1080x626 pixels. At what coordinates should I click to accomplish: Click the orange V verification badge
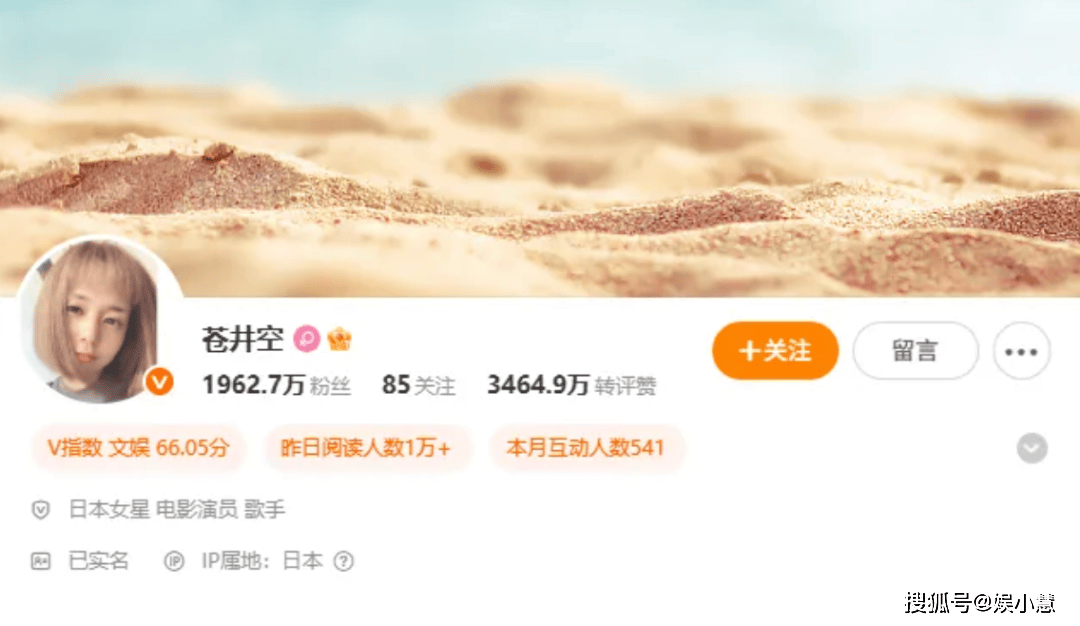(x=159, y=382)
